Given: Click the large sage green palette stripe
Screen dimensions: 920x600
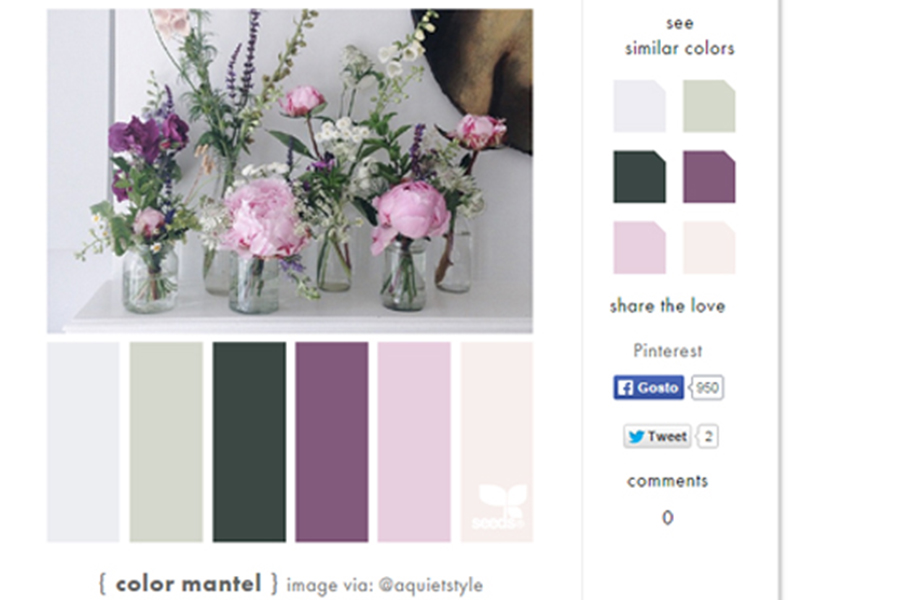Looking at the screenshot, I should [x=167, y=442].
